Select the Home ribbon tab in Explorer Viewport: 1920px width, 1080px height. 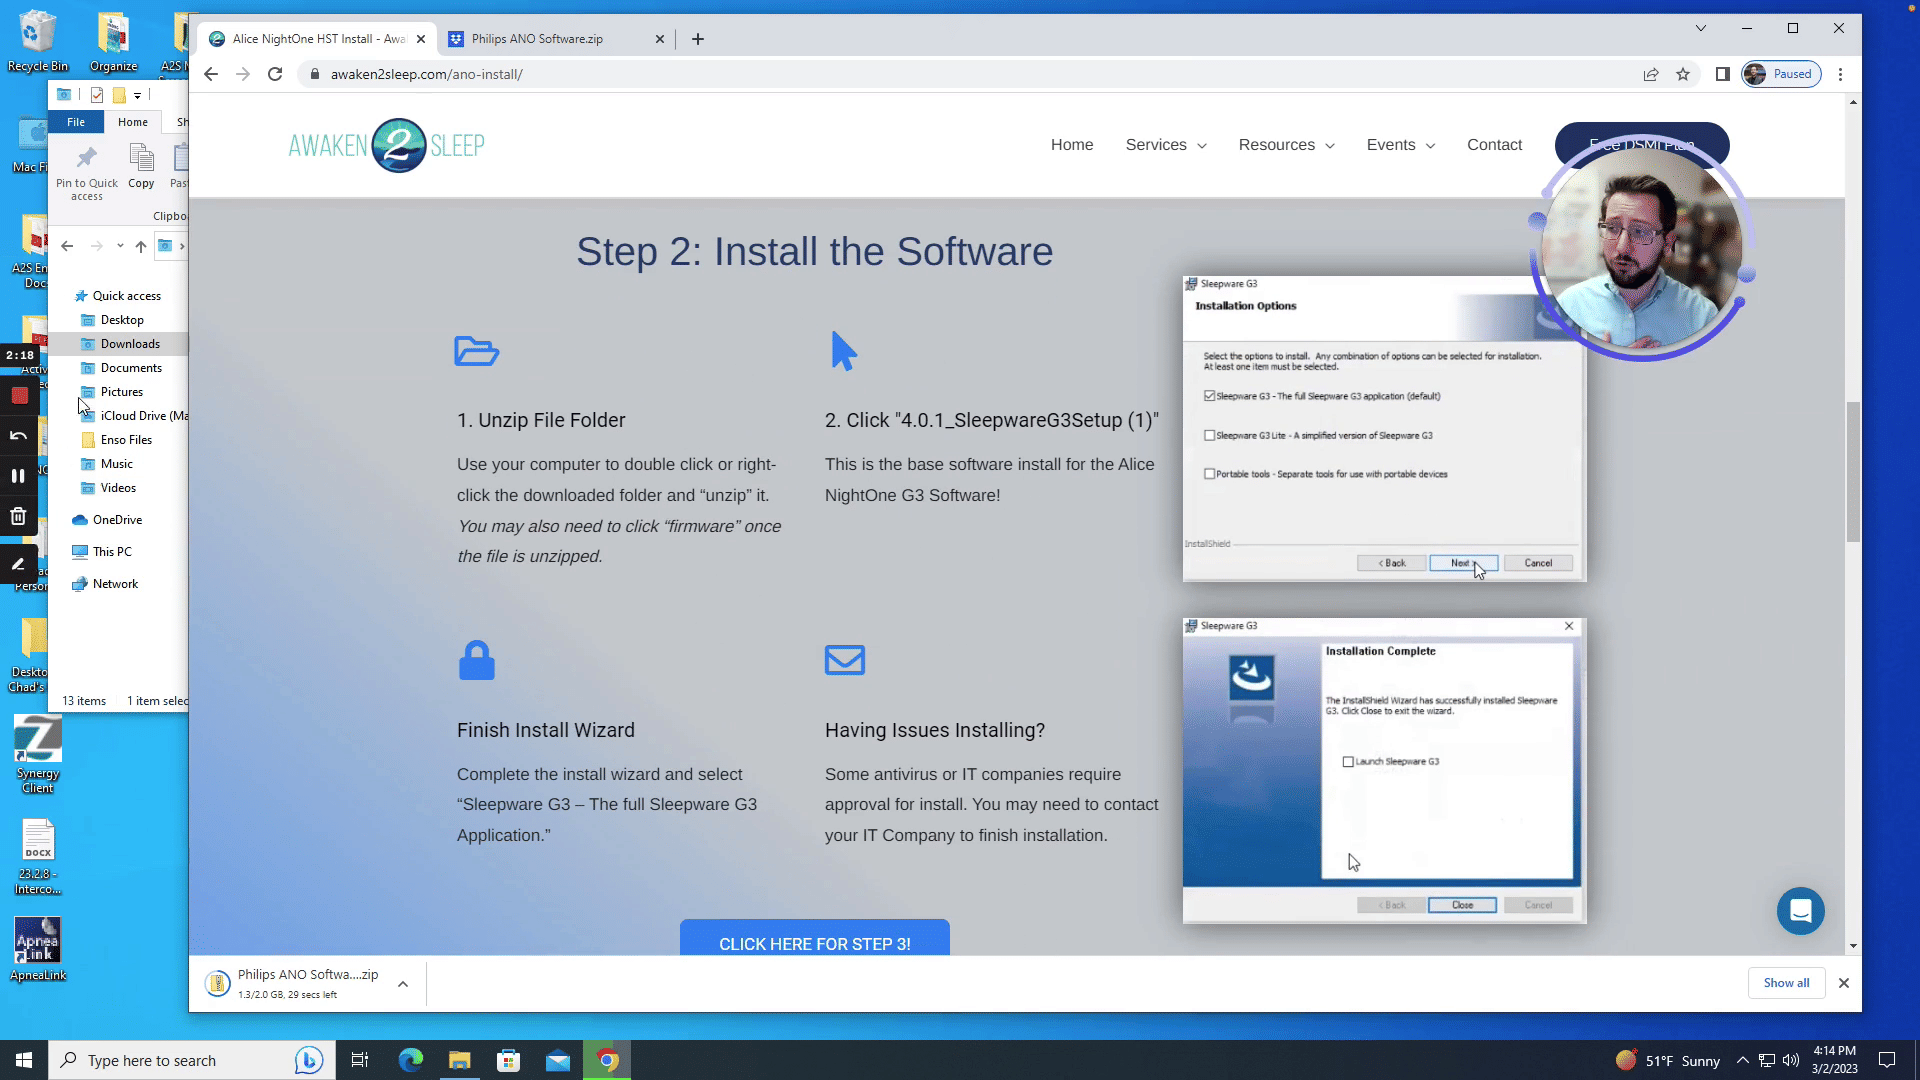click(x=132, y=122)
